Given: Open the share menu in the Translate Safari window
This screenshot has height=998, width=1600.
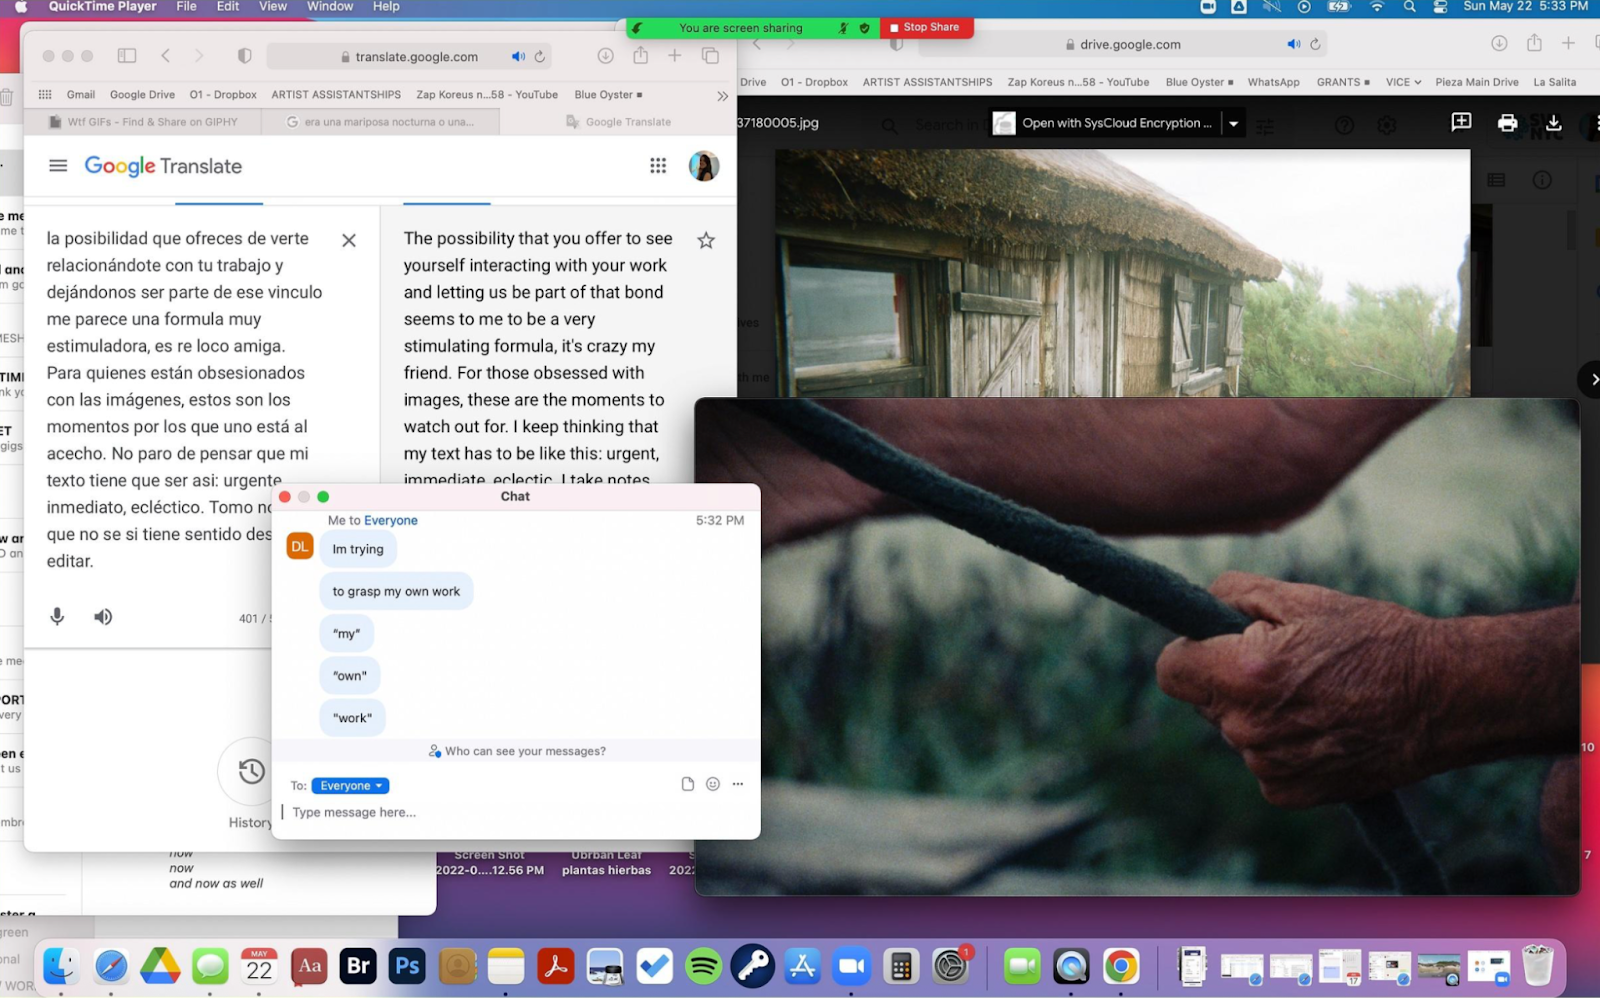Looking at the screenshot, I should 640,55.
